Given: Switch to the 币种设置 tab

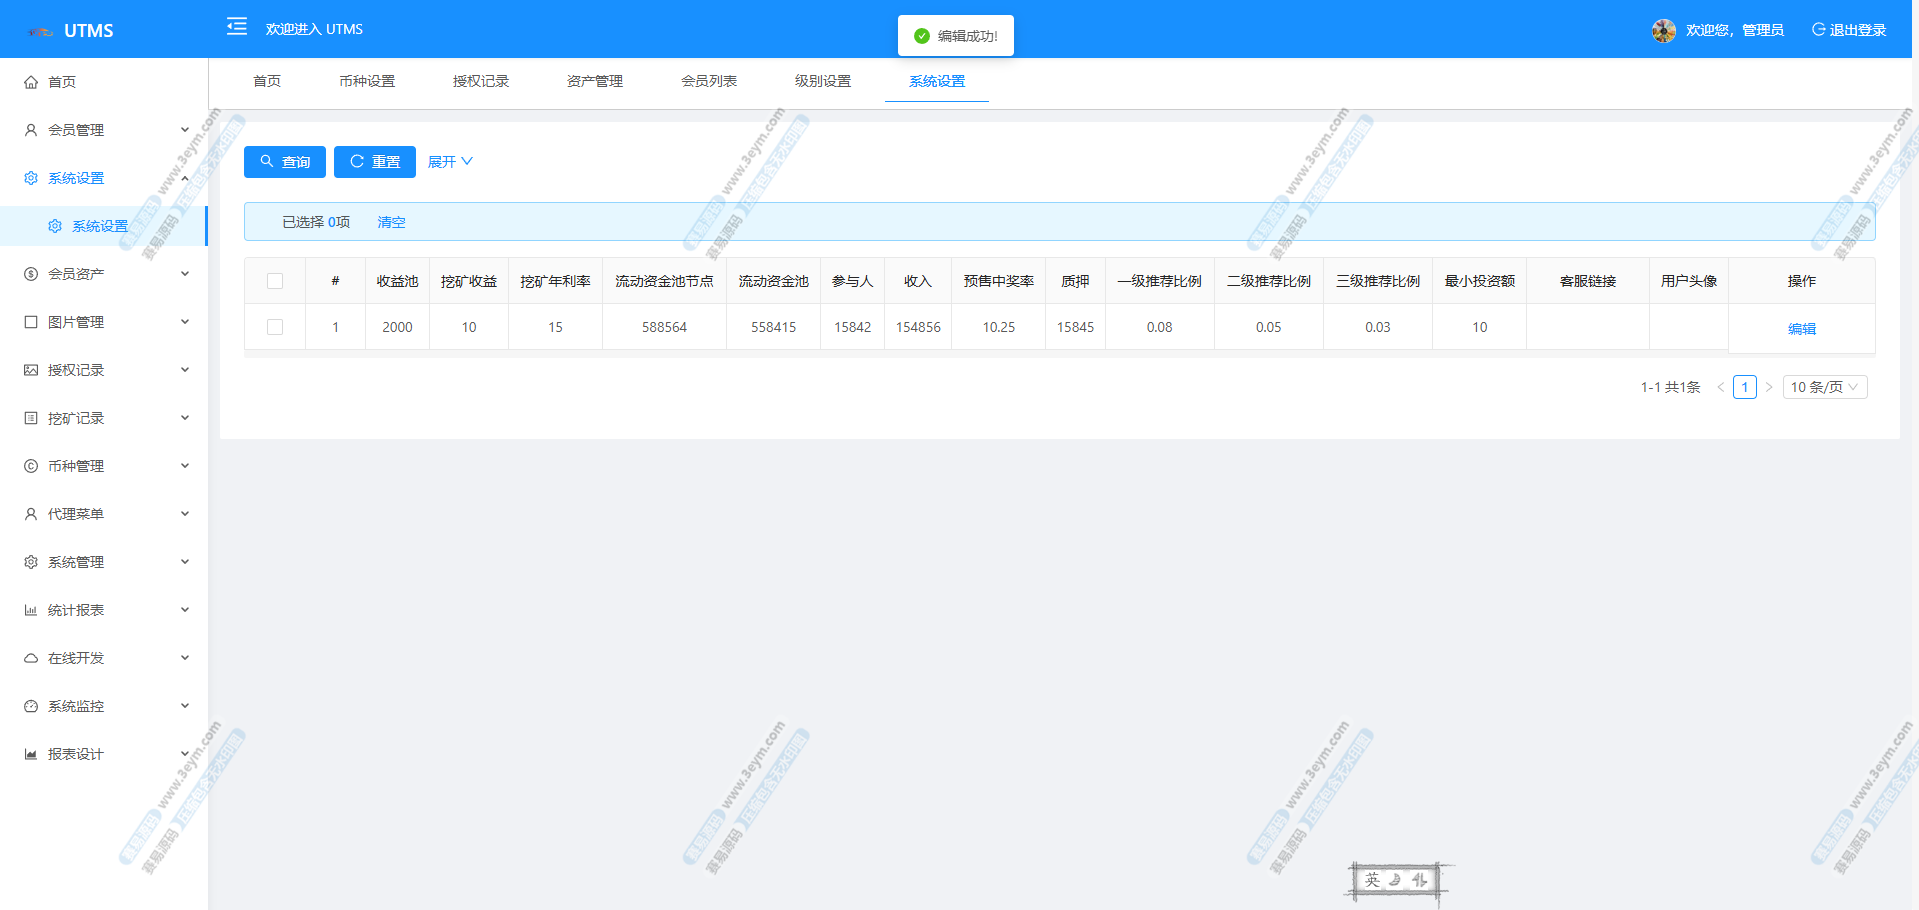Looking at the screenshot, I should pos(367,81).
